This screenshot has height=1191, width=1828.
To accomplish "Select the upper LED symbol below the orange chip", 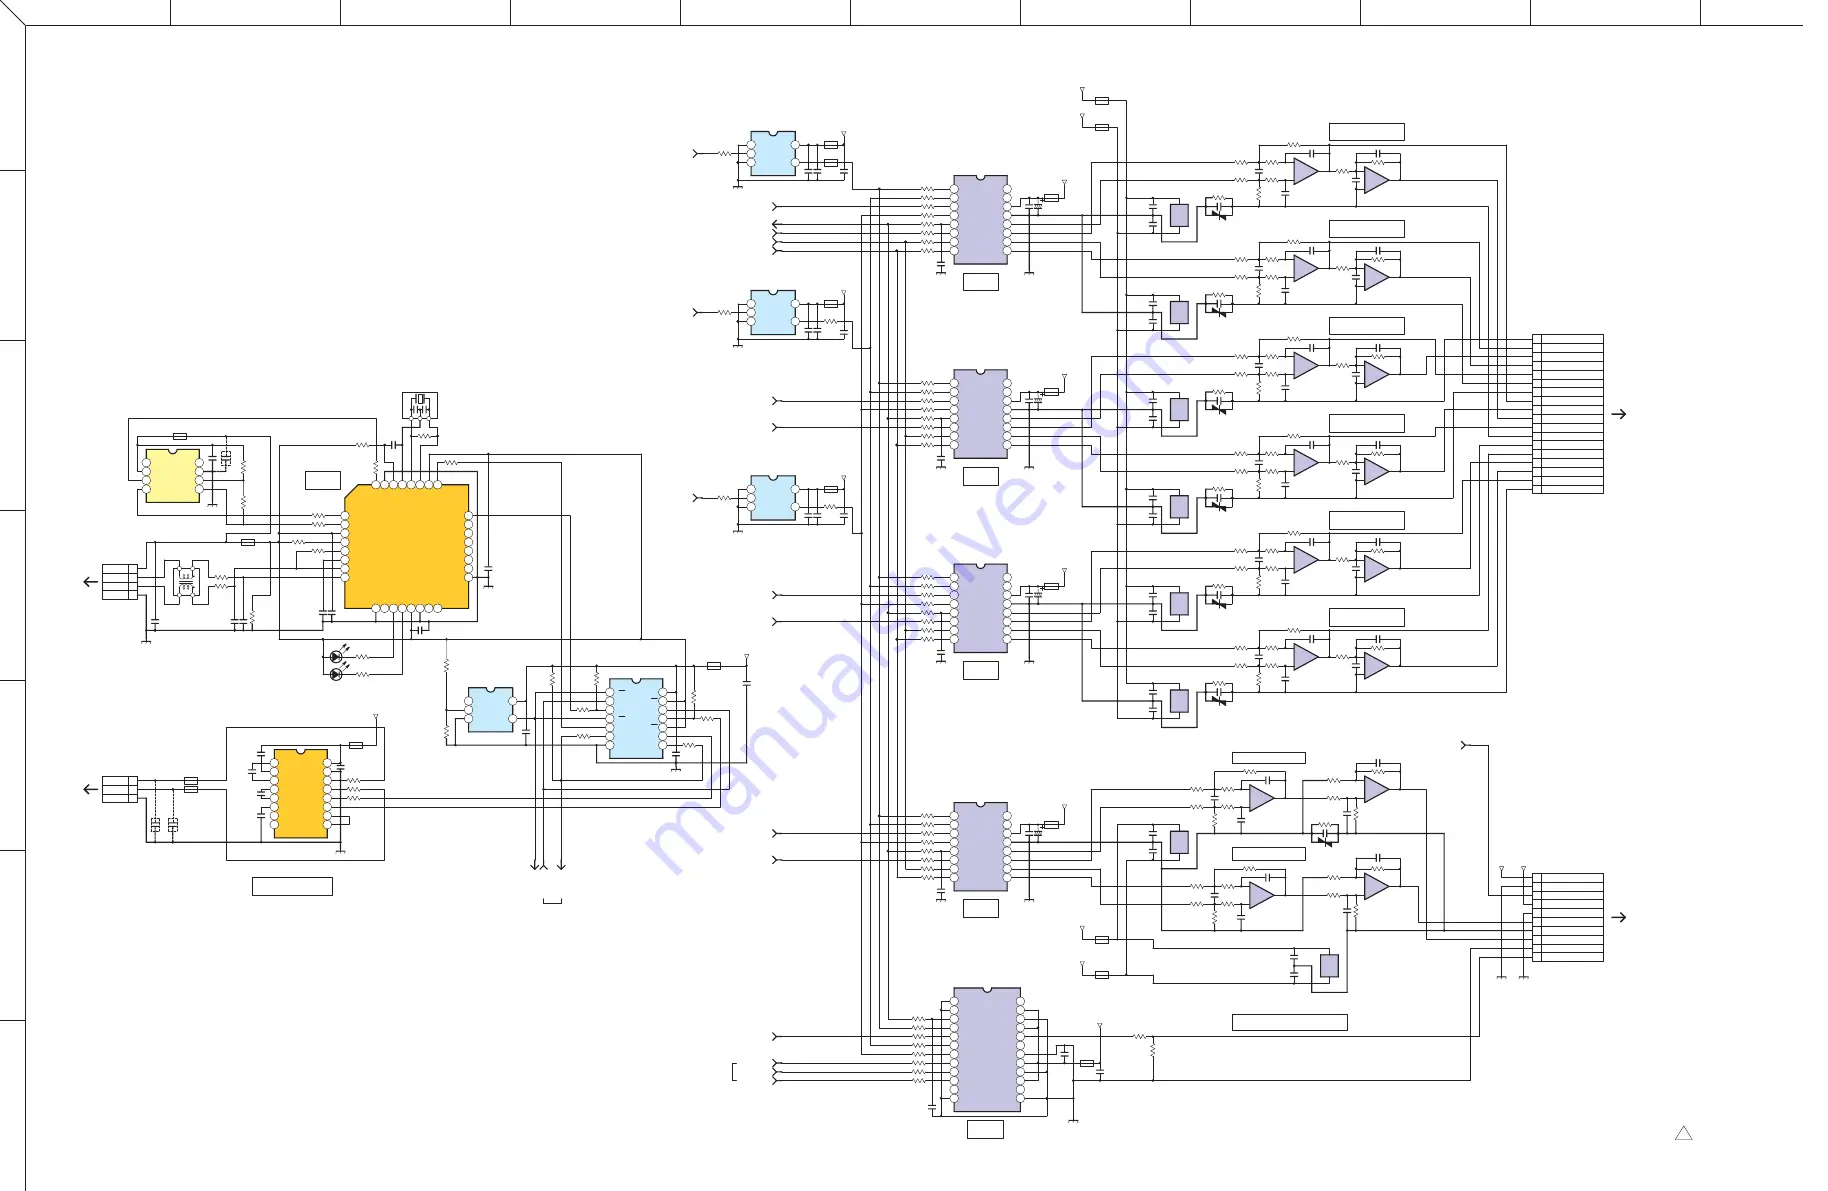I will tap(336, 657).
